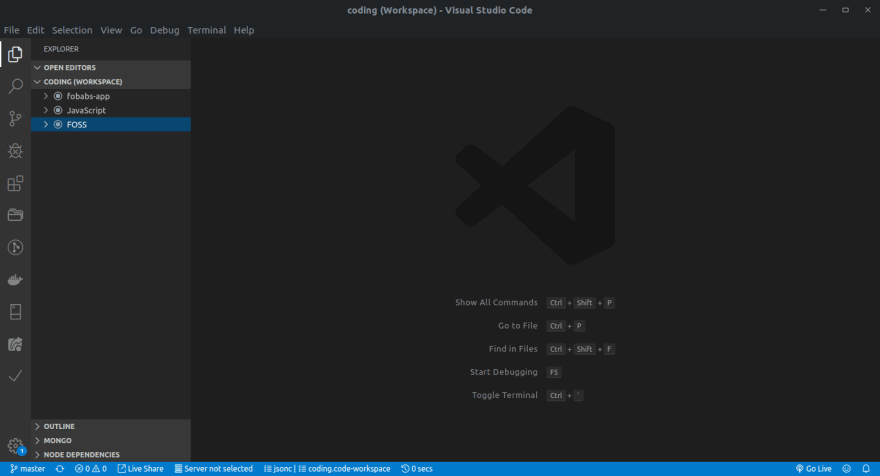This screenshot has width=880, height=476.
Task: Expand the fobabs-app folder chevron
Action: [x=46, y=96]
